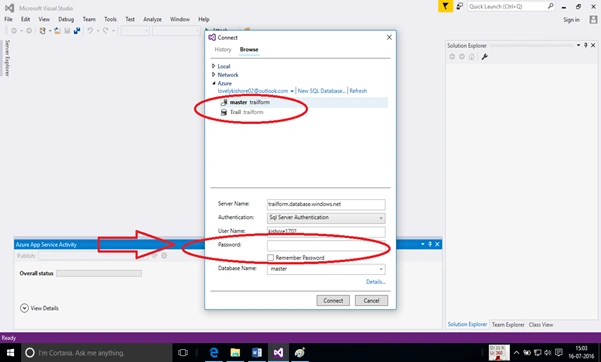Click the Server Name field
The height and width of the screenshot is (362, 601).
(x=326, y=204)
